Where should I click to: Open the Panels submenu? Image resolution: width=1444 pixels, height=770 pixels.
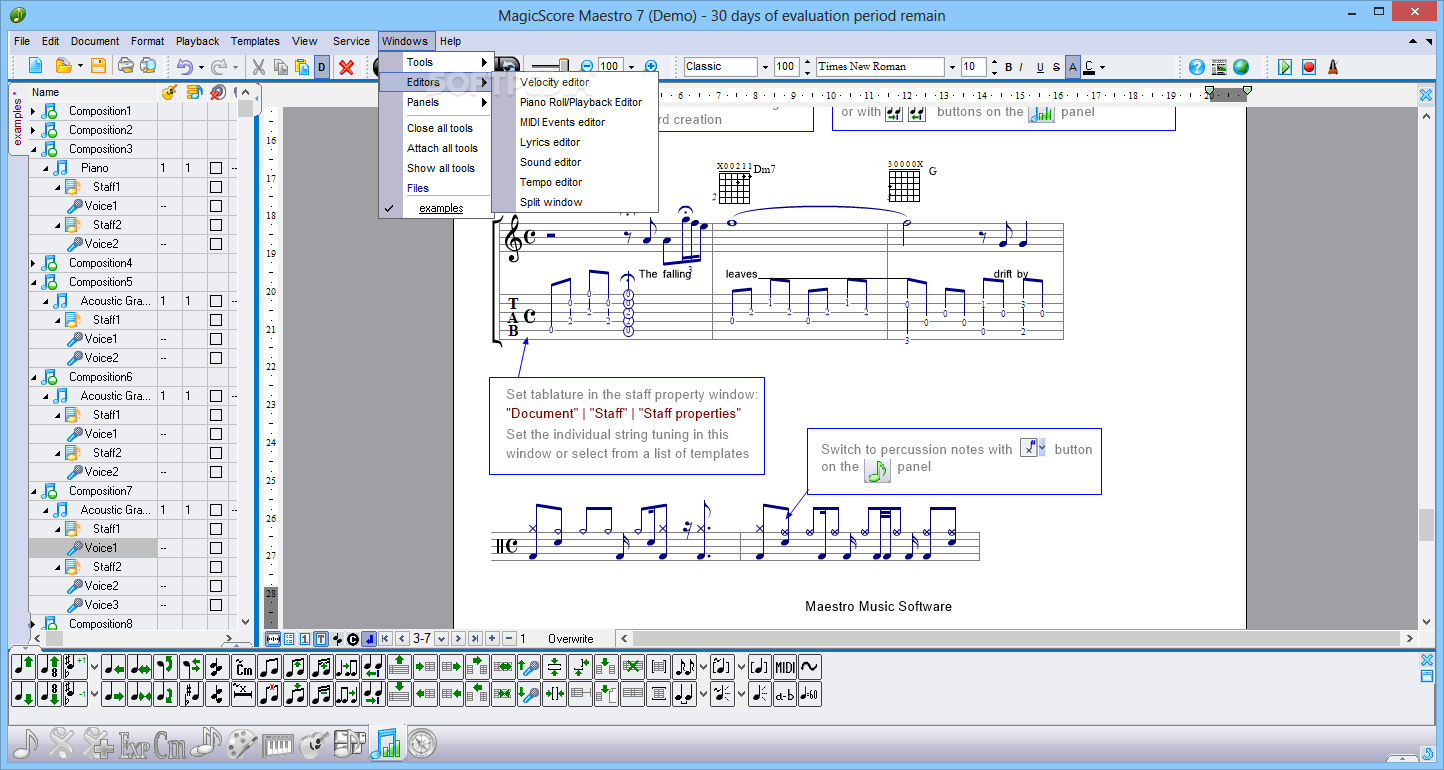[x=436, y=102]
